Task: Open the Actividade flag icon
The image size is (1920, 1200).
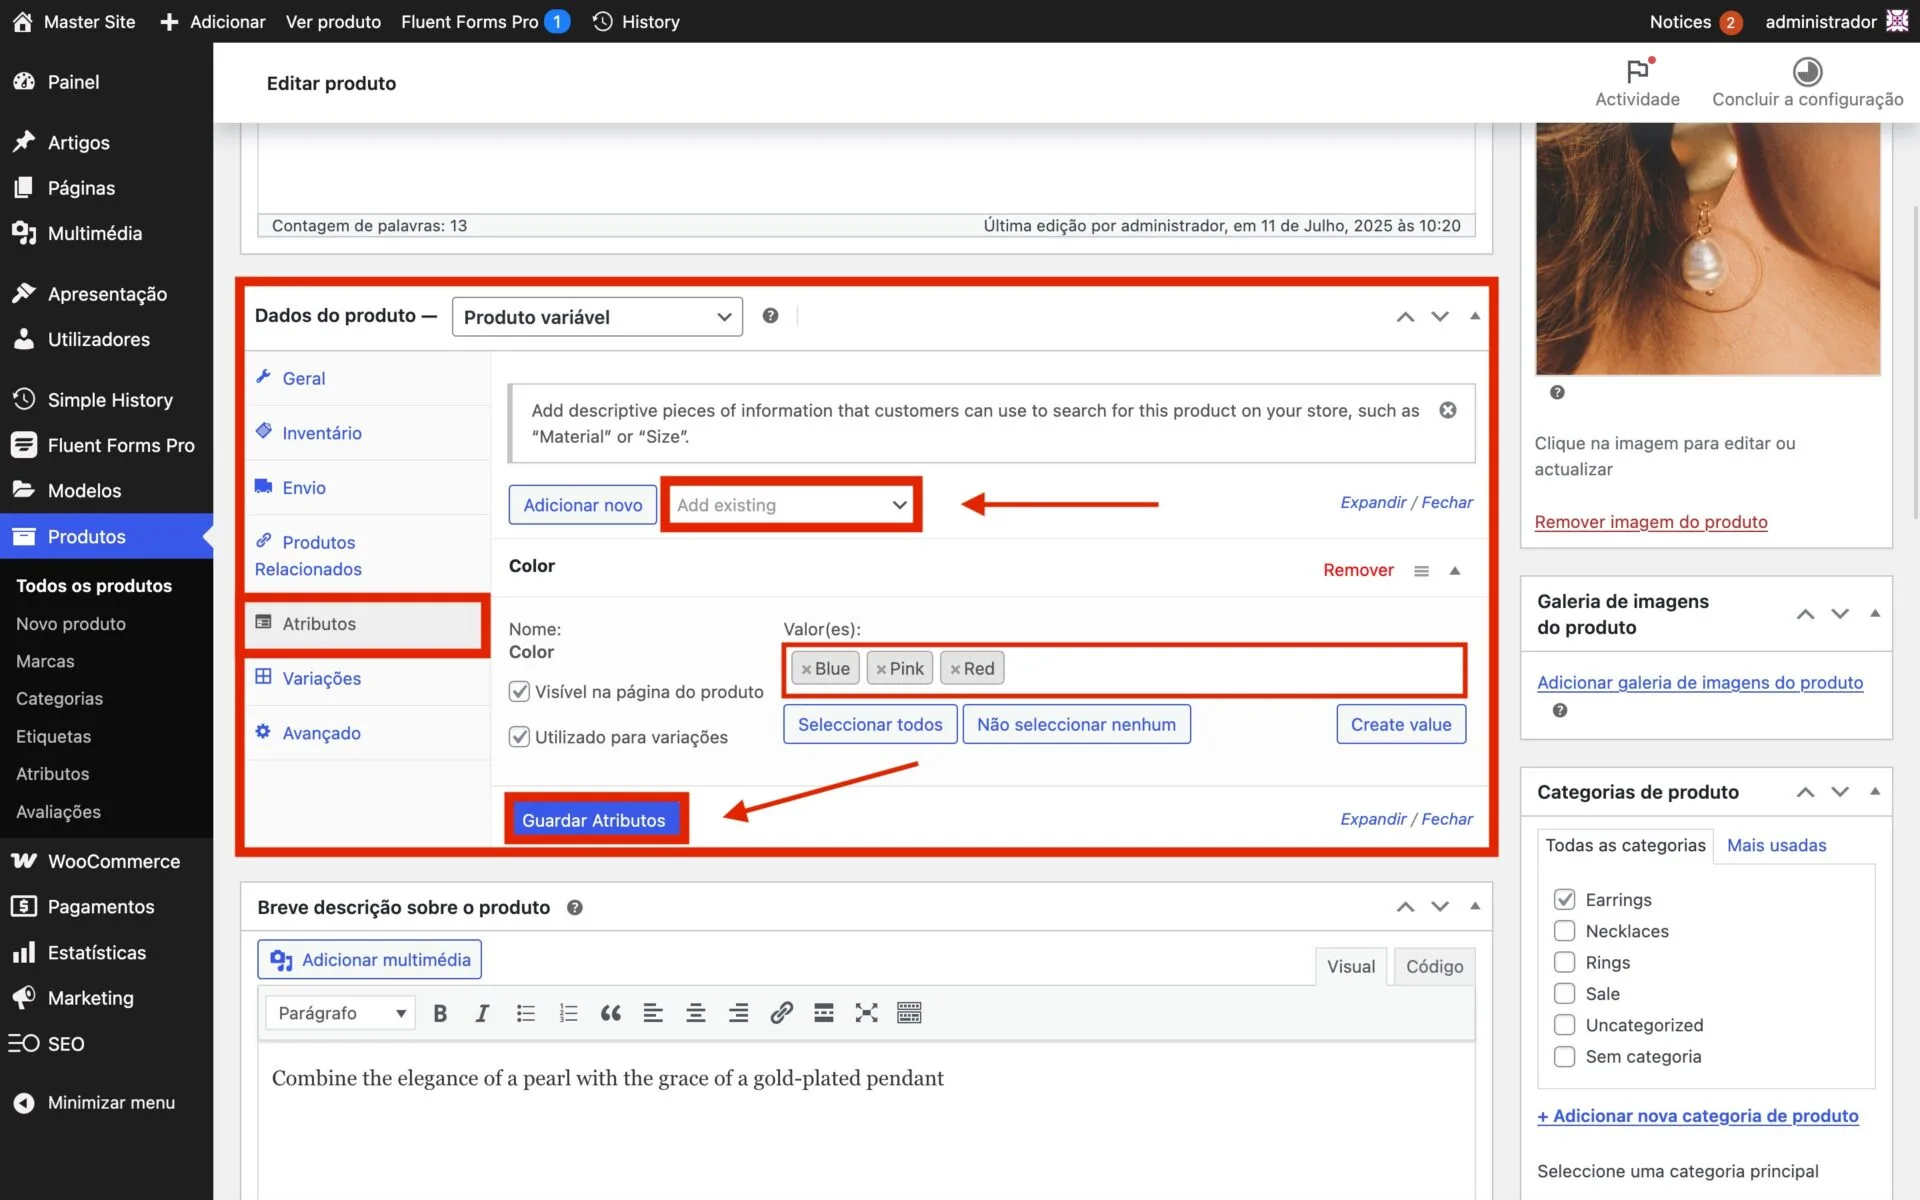Action: [1637, 72]
